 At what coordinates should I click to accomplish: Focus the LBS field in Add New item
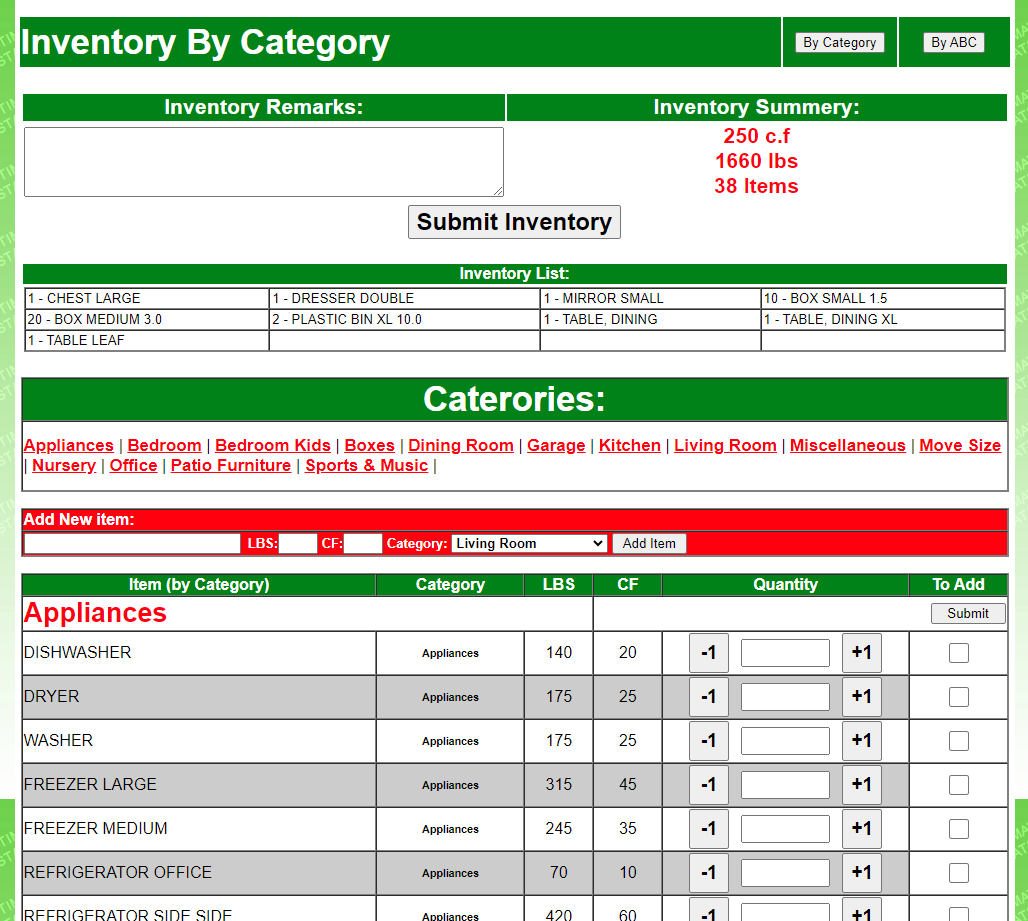(x=298, y=543)
